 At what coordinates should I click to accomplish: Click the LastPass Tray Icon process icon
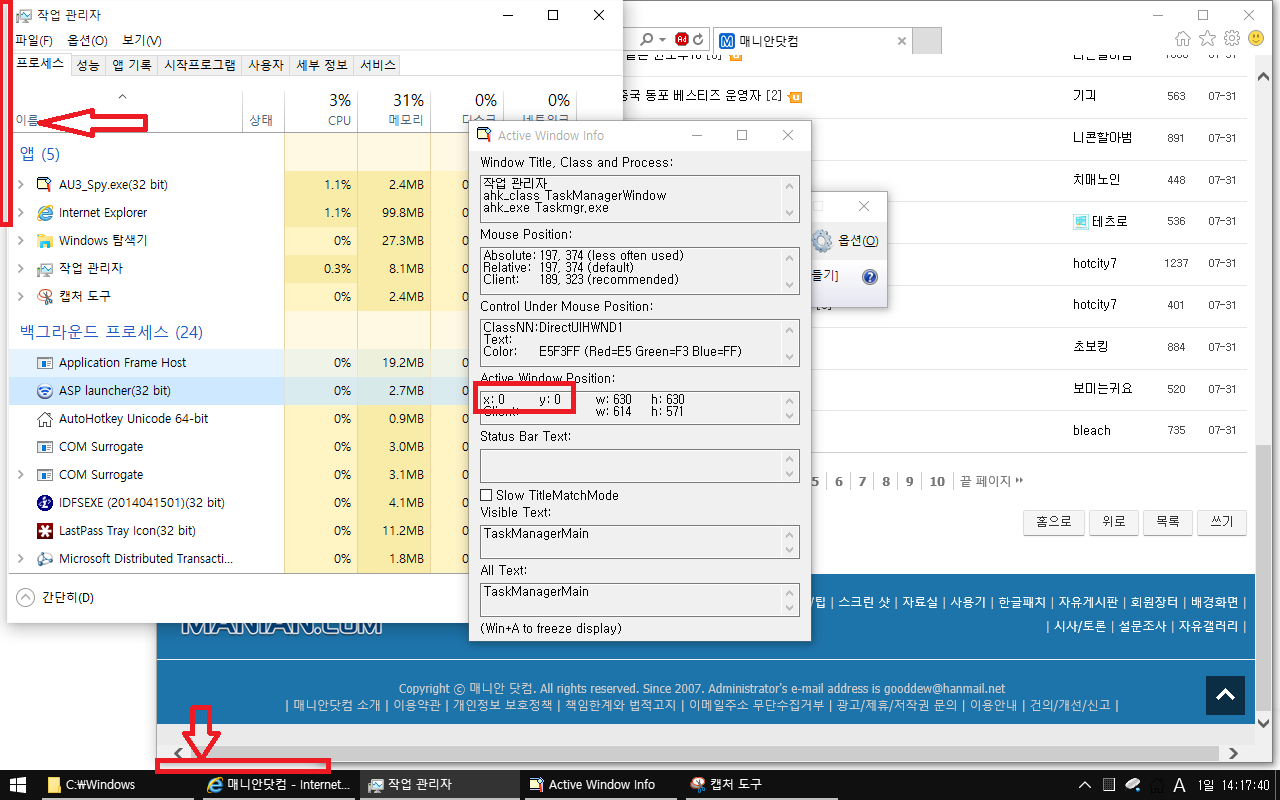point(44,530)
